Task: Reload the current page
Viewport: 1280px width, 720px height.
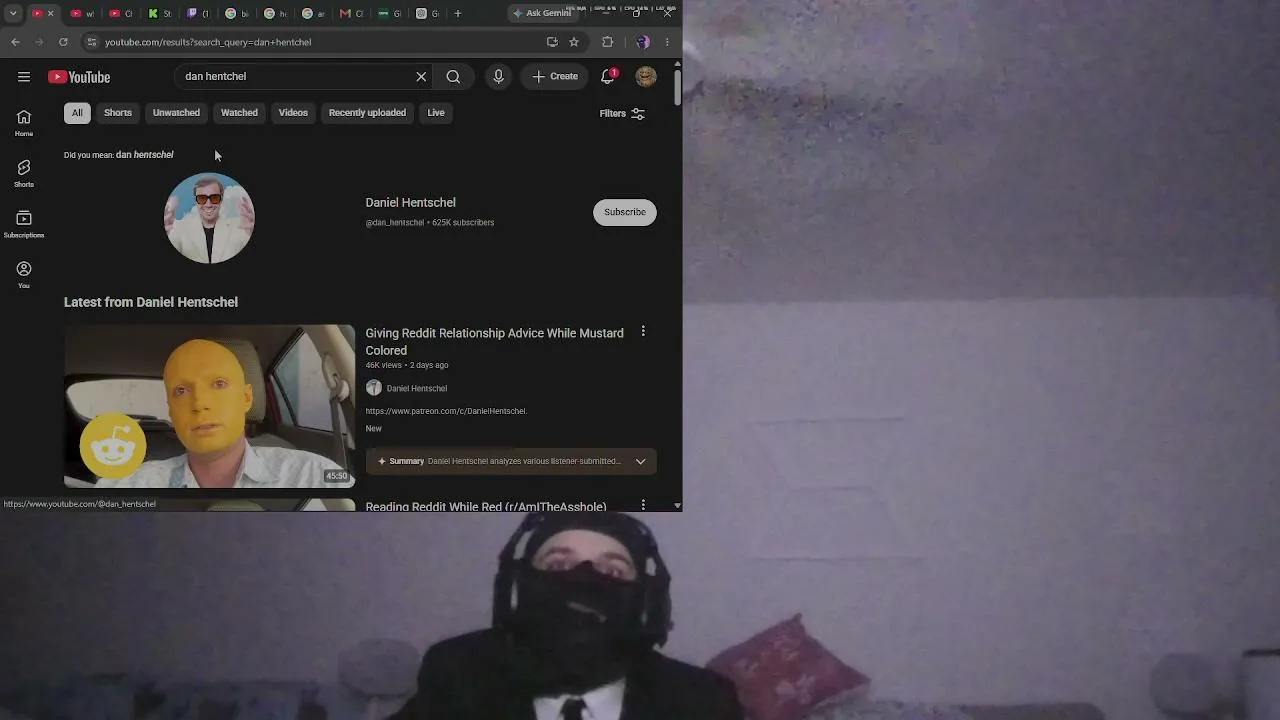Action: [63, 42]
